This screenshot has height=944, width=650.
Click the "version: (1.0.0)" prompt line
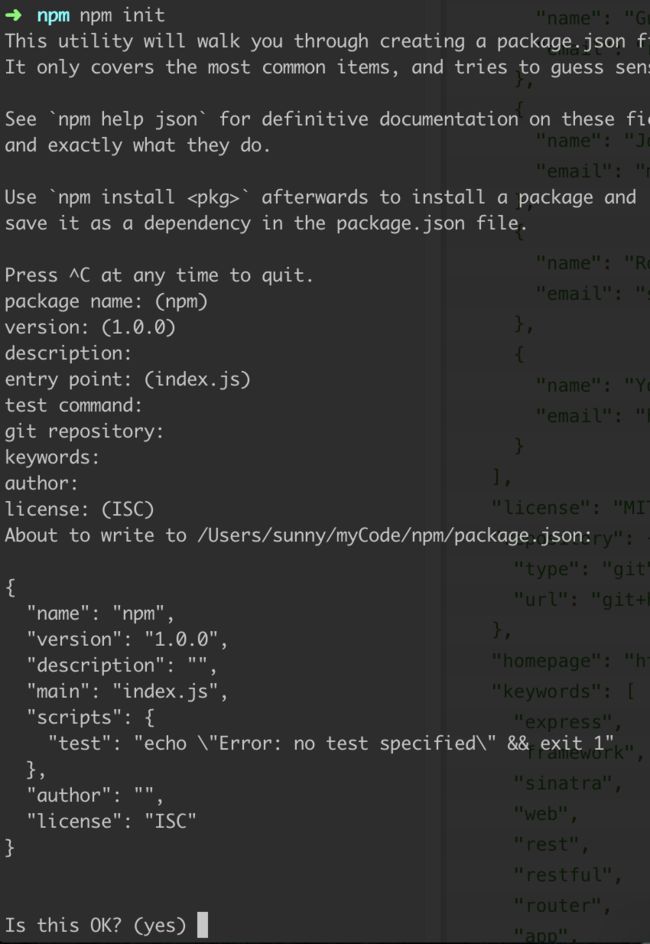(90, 328)
